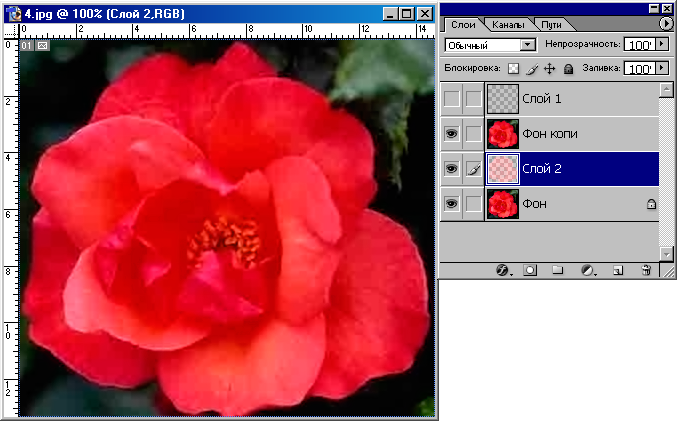
Task: Create new layer set folder icon
Action: tap(557, 270)
